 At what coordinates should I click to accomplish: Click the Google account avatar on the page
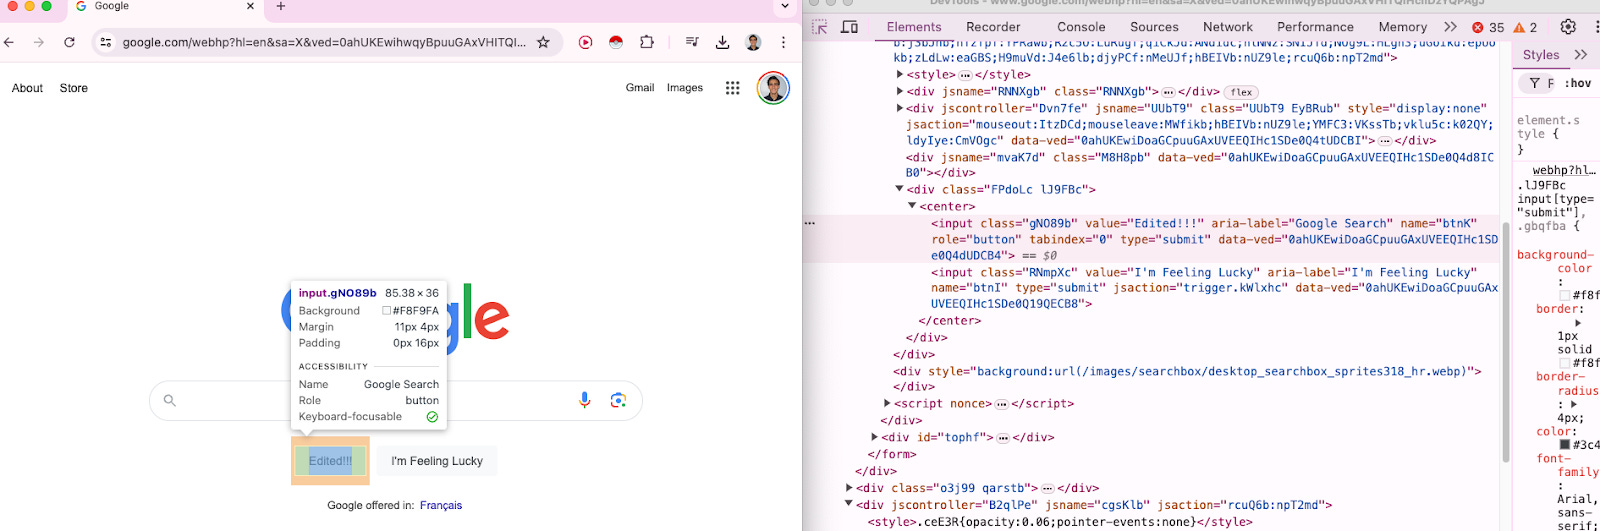tap(773, 88)
